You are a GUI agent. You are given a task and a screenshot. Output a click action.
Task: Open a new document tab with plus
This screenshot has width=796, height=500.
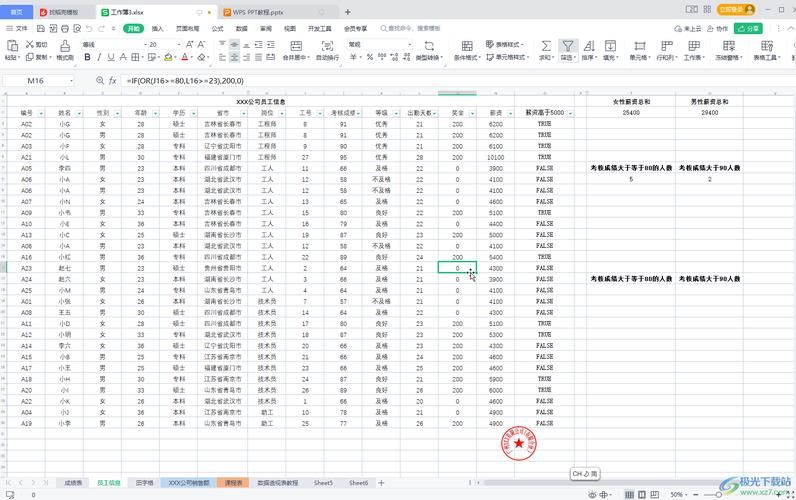pos(348,12)
